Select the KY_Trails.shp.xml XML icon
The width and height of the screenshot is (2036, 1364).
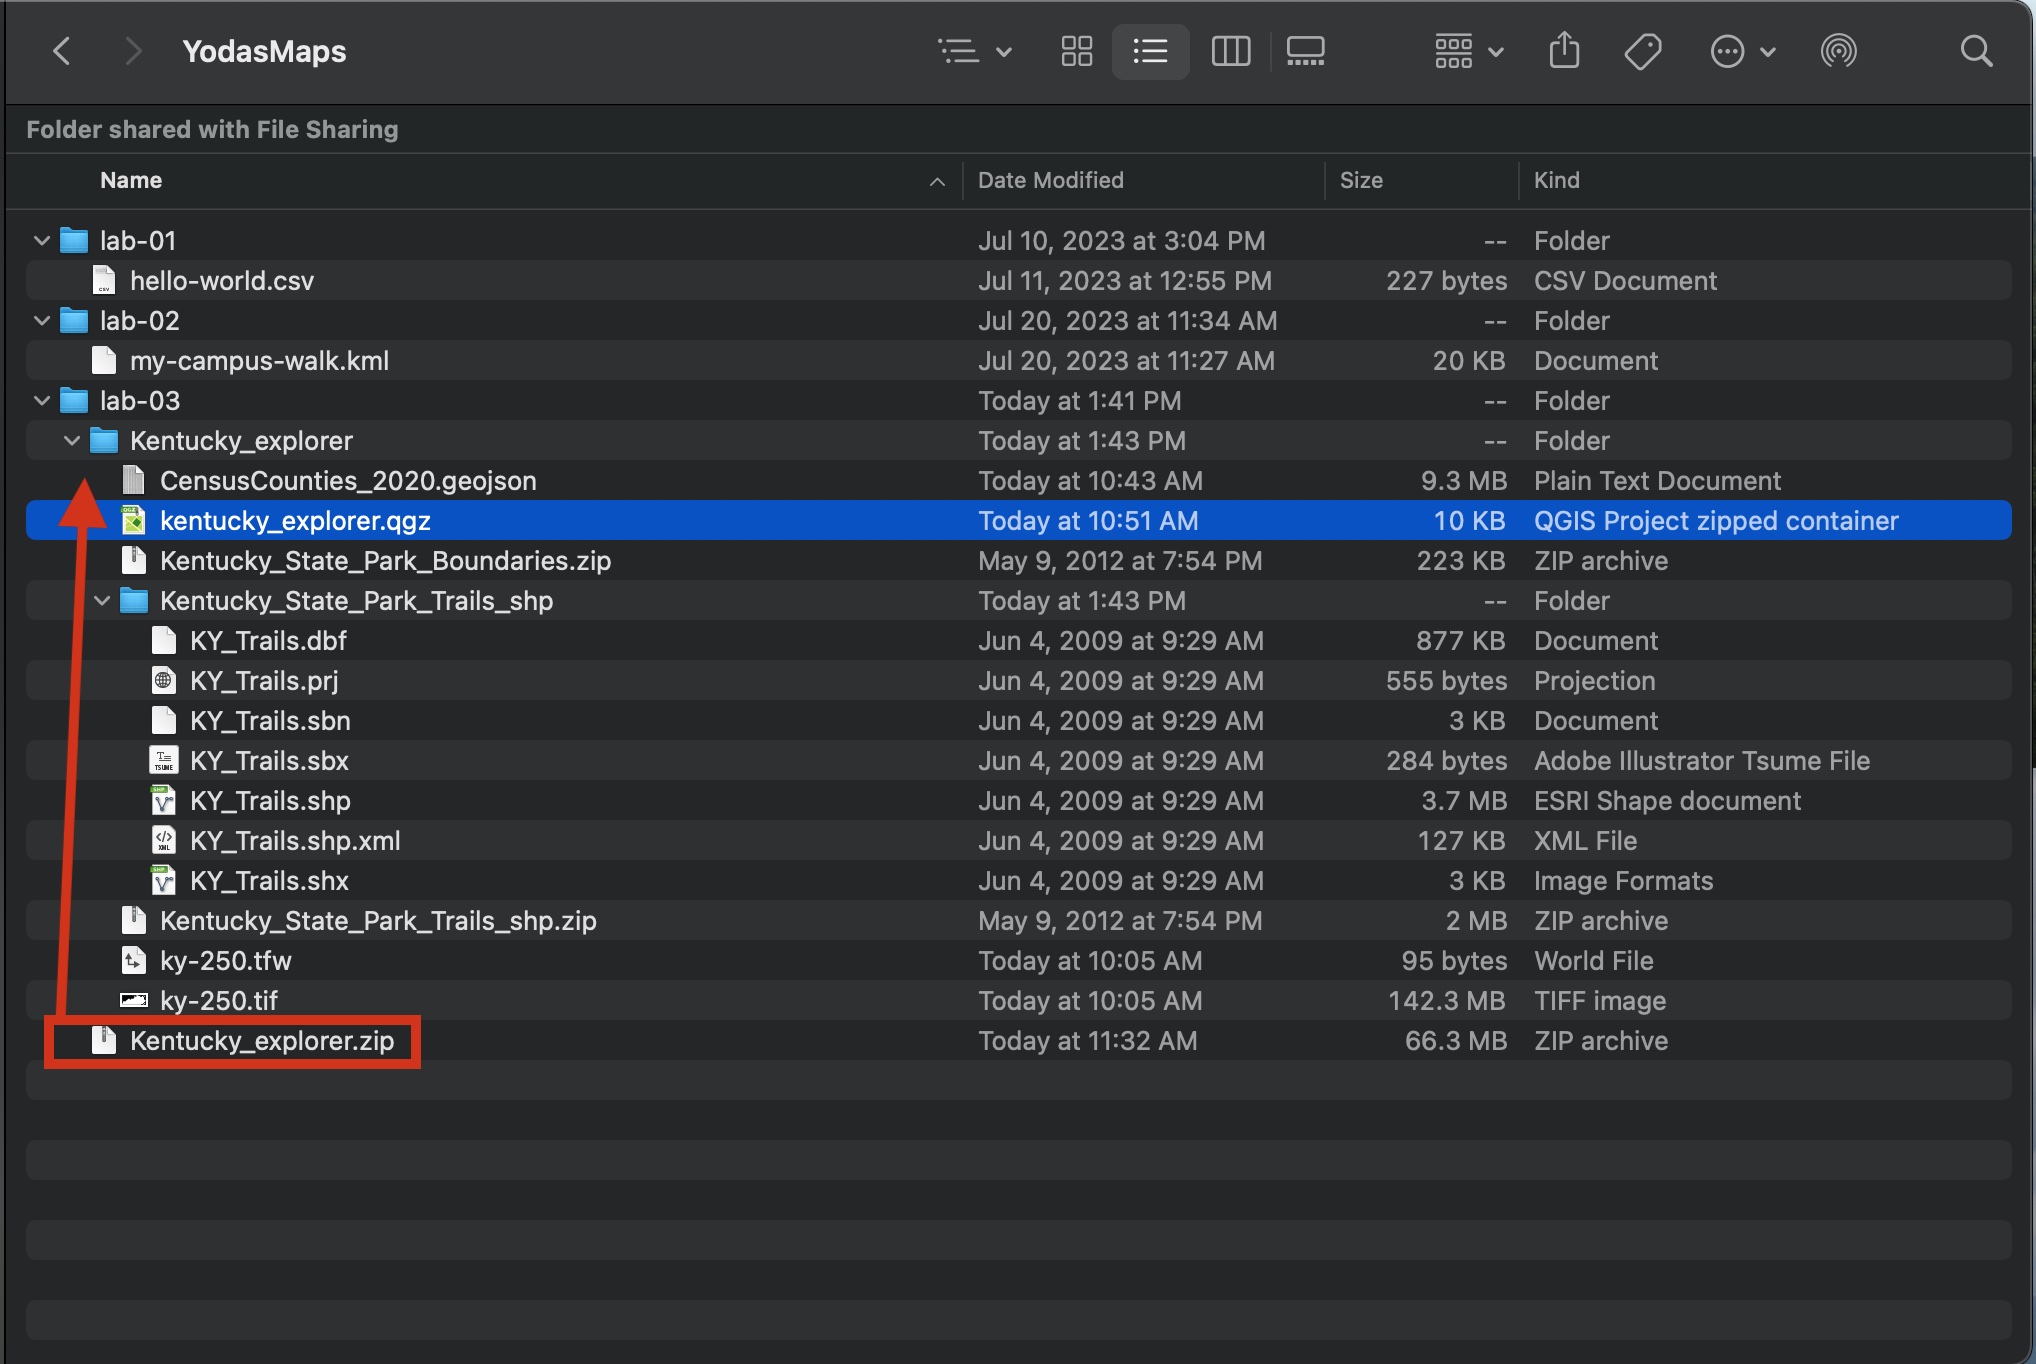[164, 841]
